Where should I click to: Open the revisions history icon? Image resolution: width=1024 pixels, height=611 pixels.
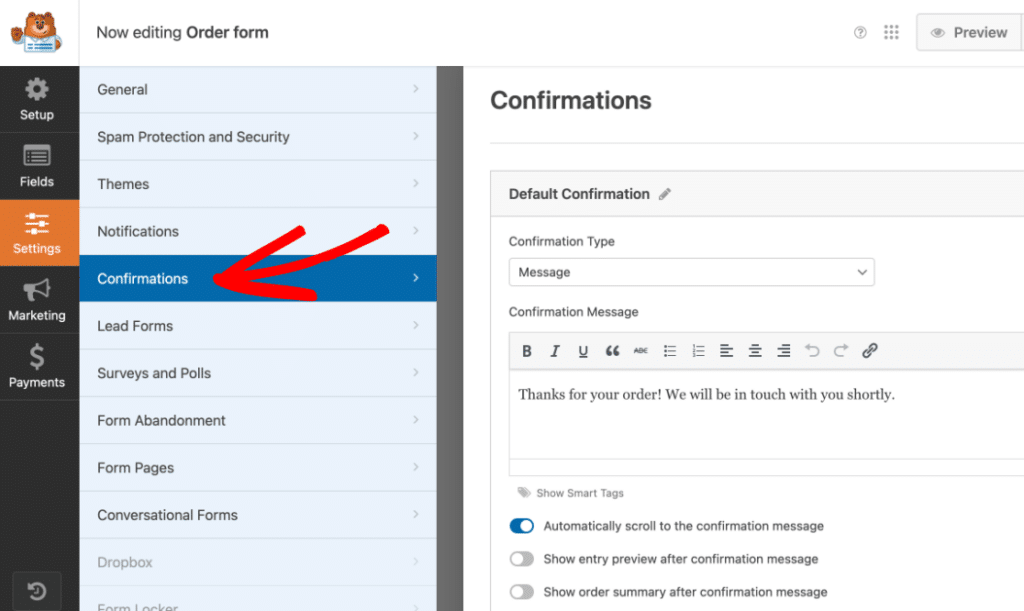pyautogui.click(x=37, y=591)
